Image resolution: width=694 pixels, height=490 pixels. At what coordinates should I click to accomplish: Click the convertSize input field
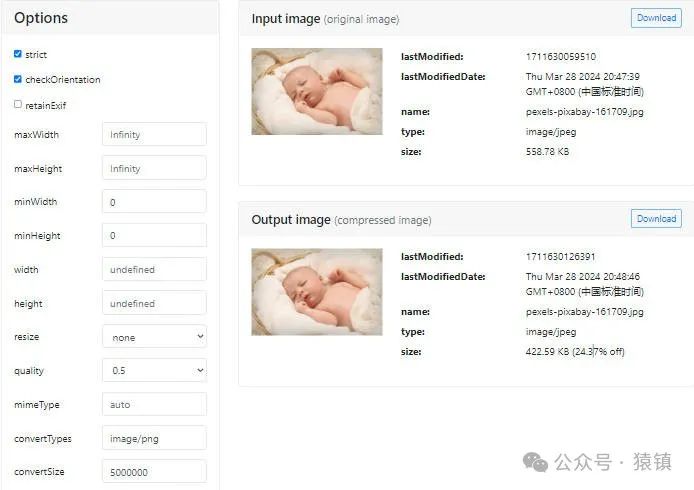pos(154,471)
